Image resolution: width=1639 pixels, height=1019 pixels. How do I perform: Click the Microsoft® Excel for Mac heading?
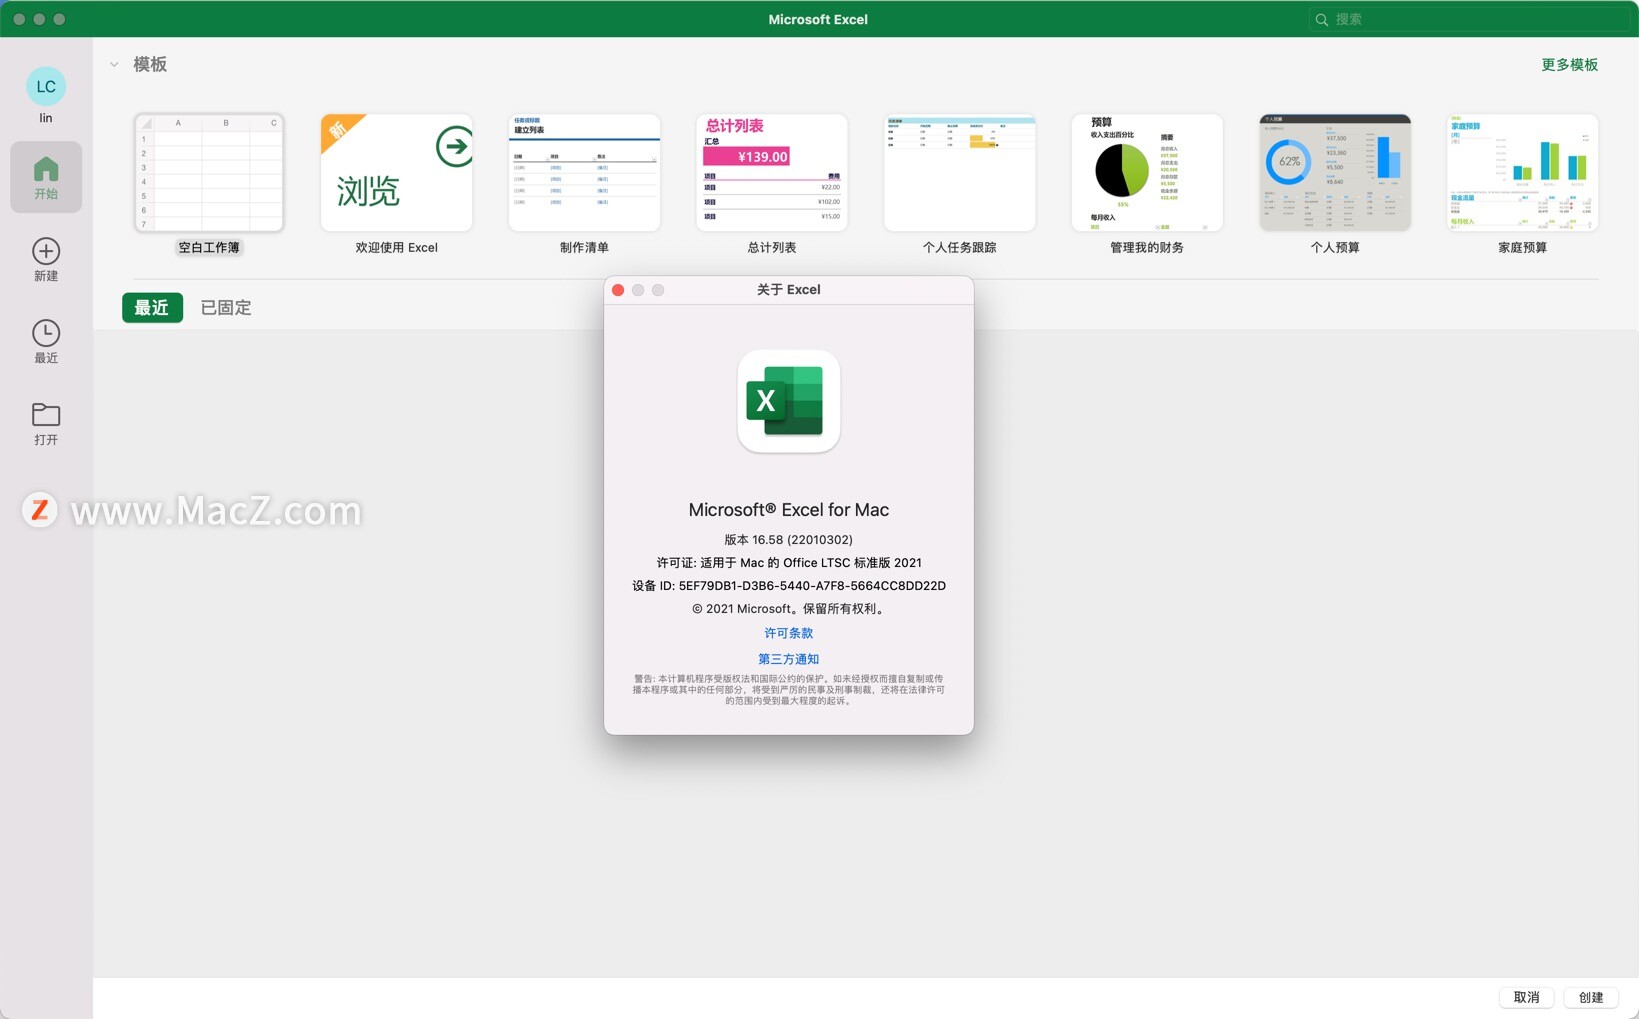click(788, 510)
